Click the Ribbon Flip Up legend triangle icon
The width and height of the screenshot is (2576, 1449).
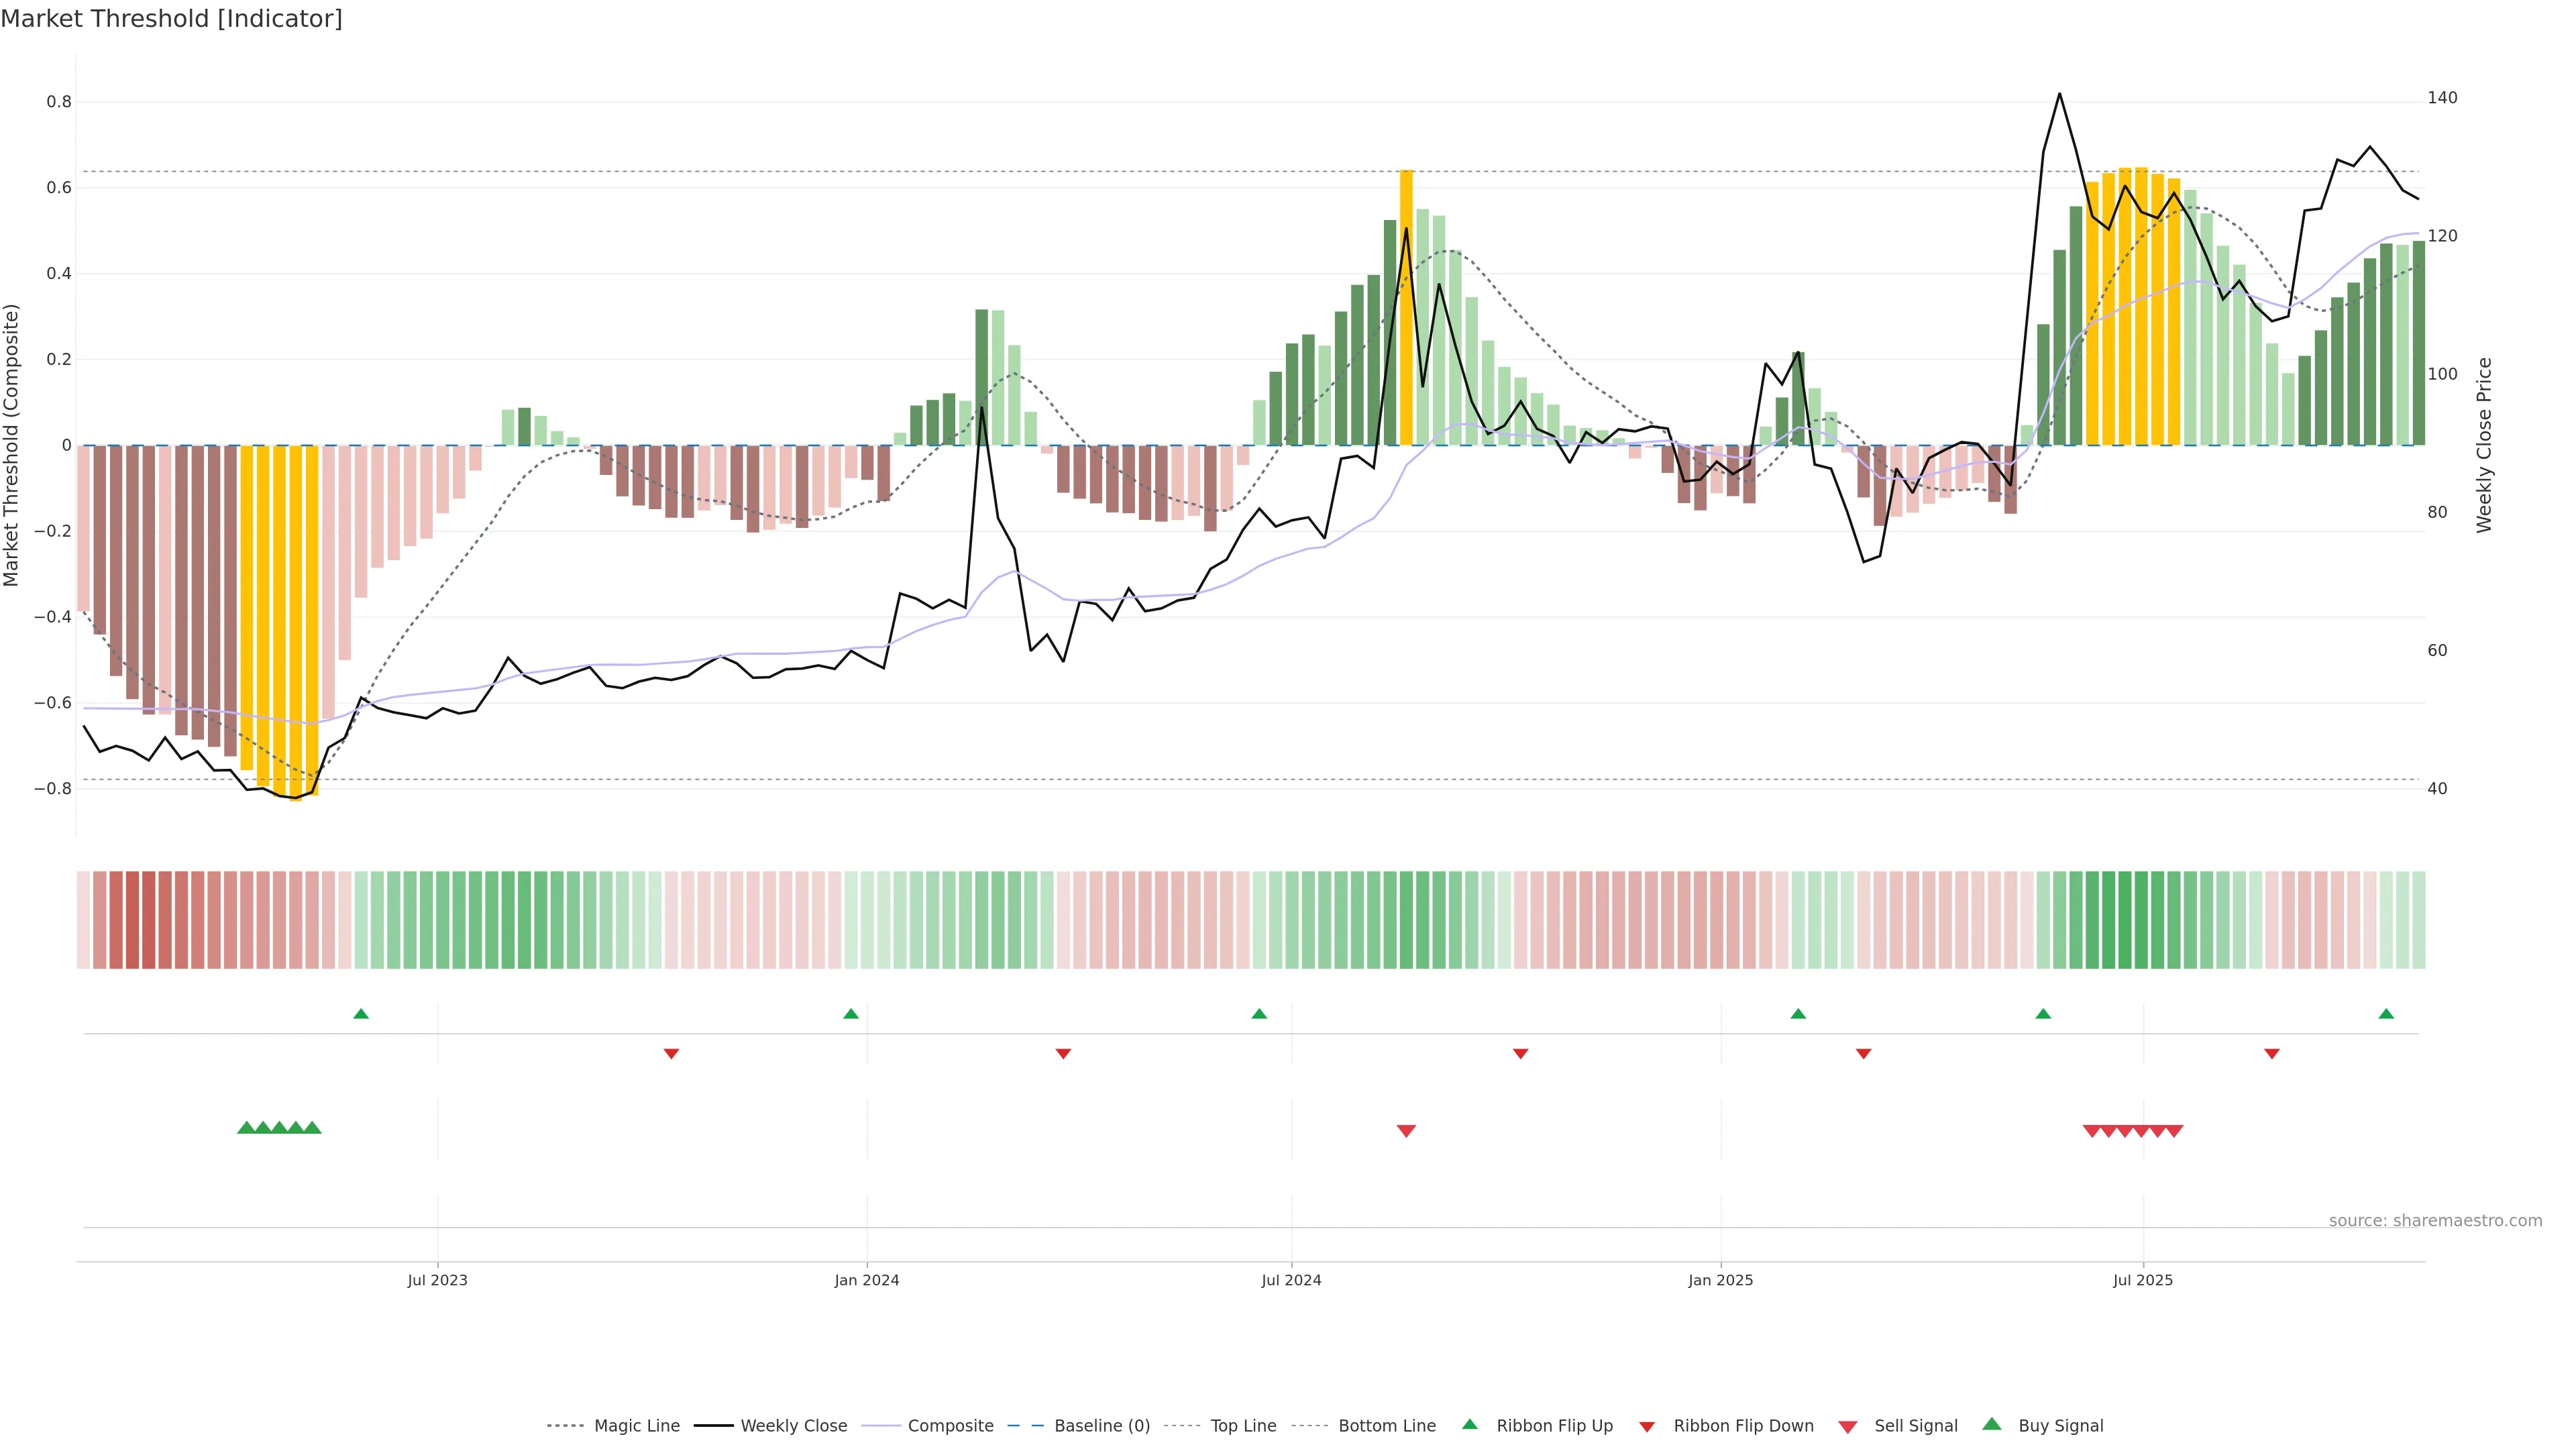coord(1469,1424)
